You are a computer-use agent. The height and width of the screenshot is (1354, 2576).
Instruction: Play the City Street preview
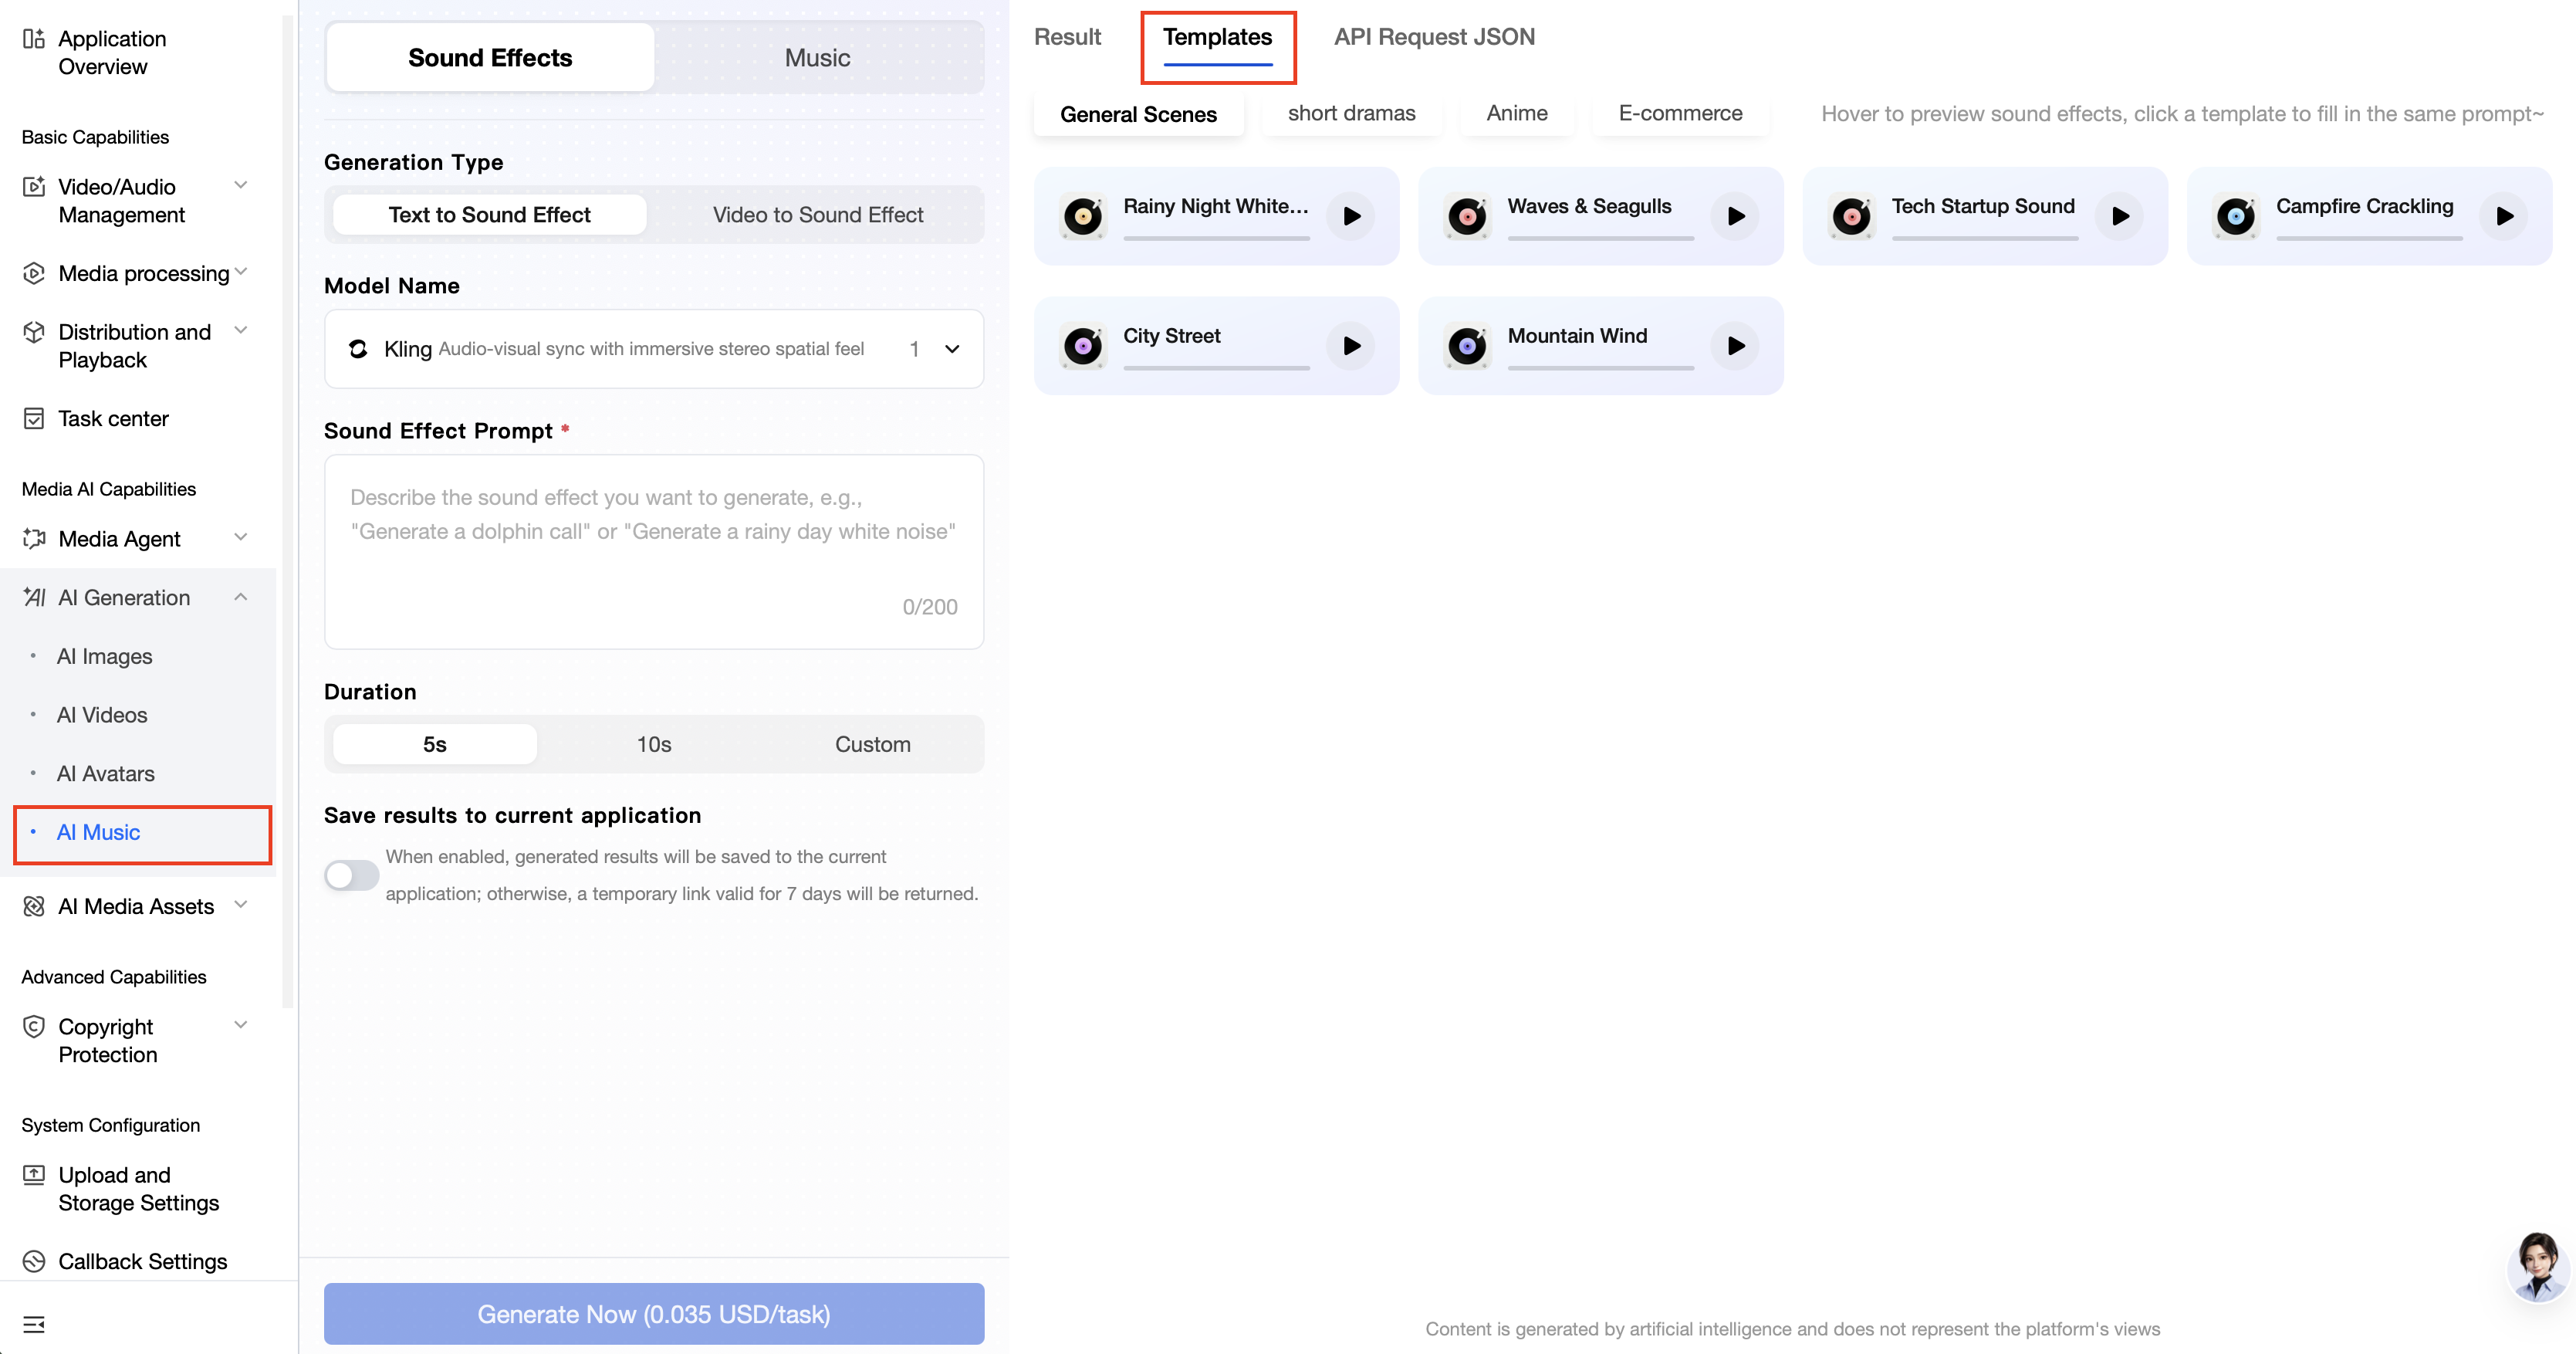pyautogui.click(x=1351, y=346)
